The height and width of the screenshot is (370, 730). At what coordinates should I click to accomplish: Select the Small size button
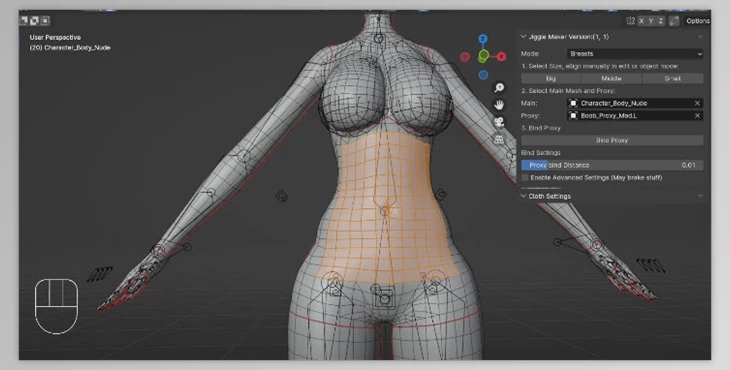pos(673,79)
